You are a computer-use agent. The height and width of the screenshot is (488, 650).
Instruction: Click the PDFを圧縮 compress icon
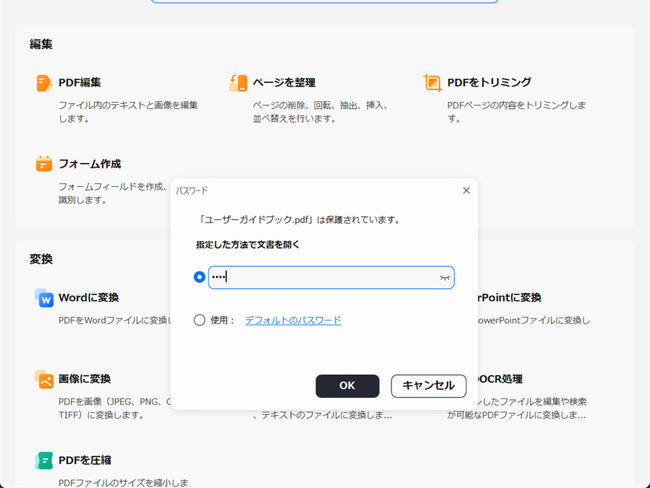(44, 460)
